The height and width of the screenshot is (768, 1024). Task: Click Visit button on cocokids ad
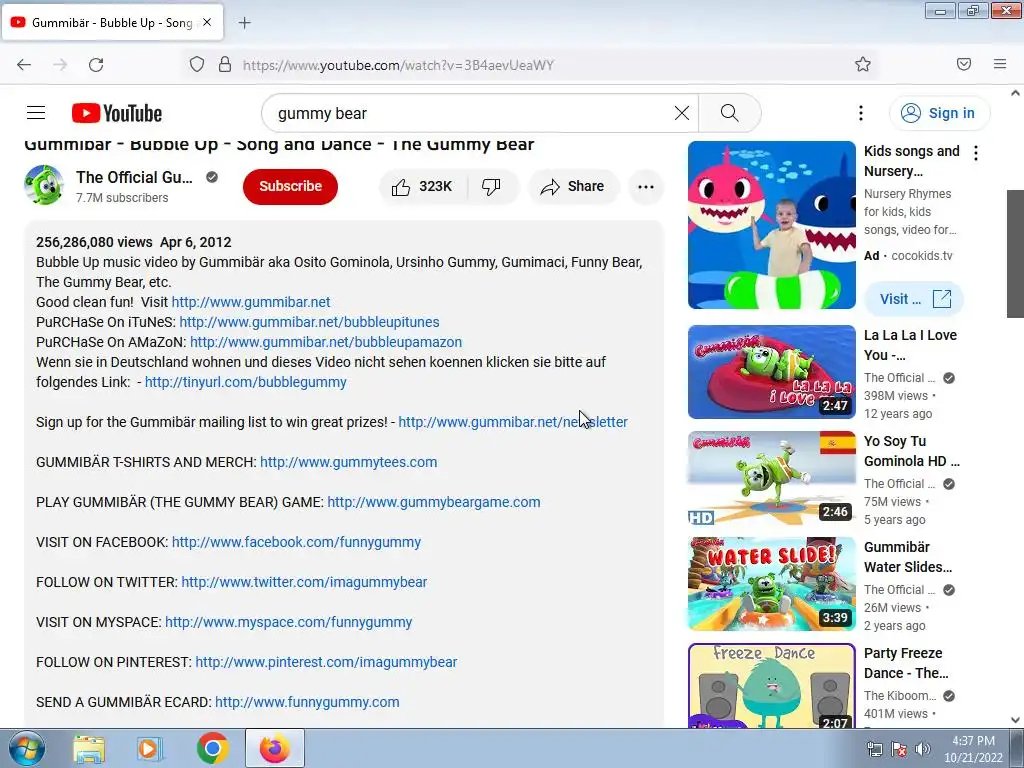tap(914, 299)
